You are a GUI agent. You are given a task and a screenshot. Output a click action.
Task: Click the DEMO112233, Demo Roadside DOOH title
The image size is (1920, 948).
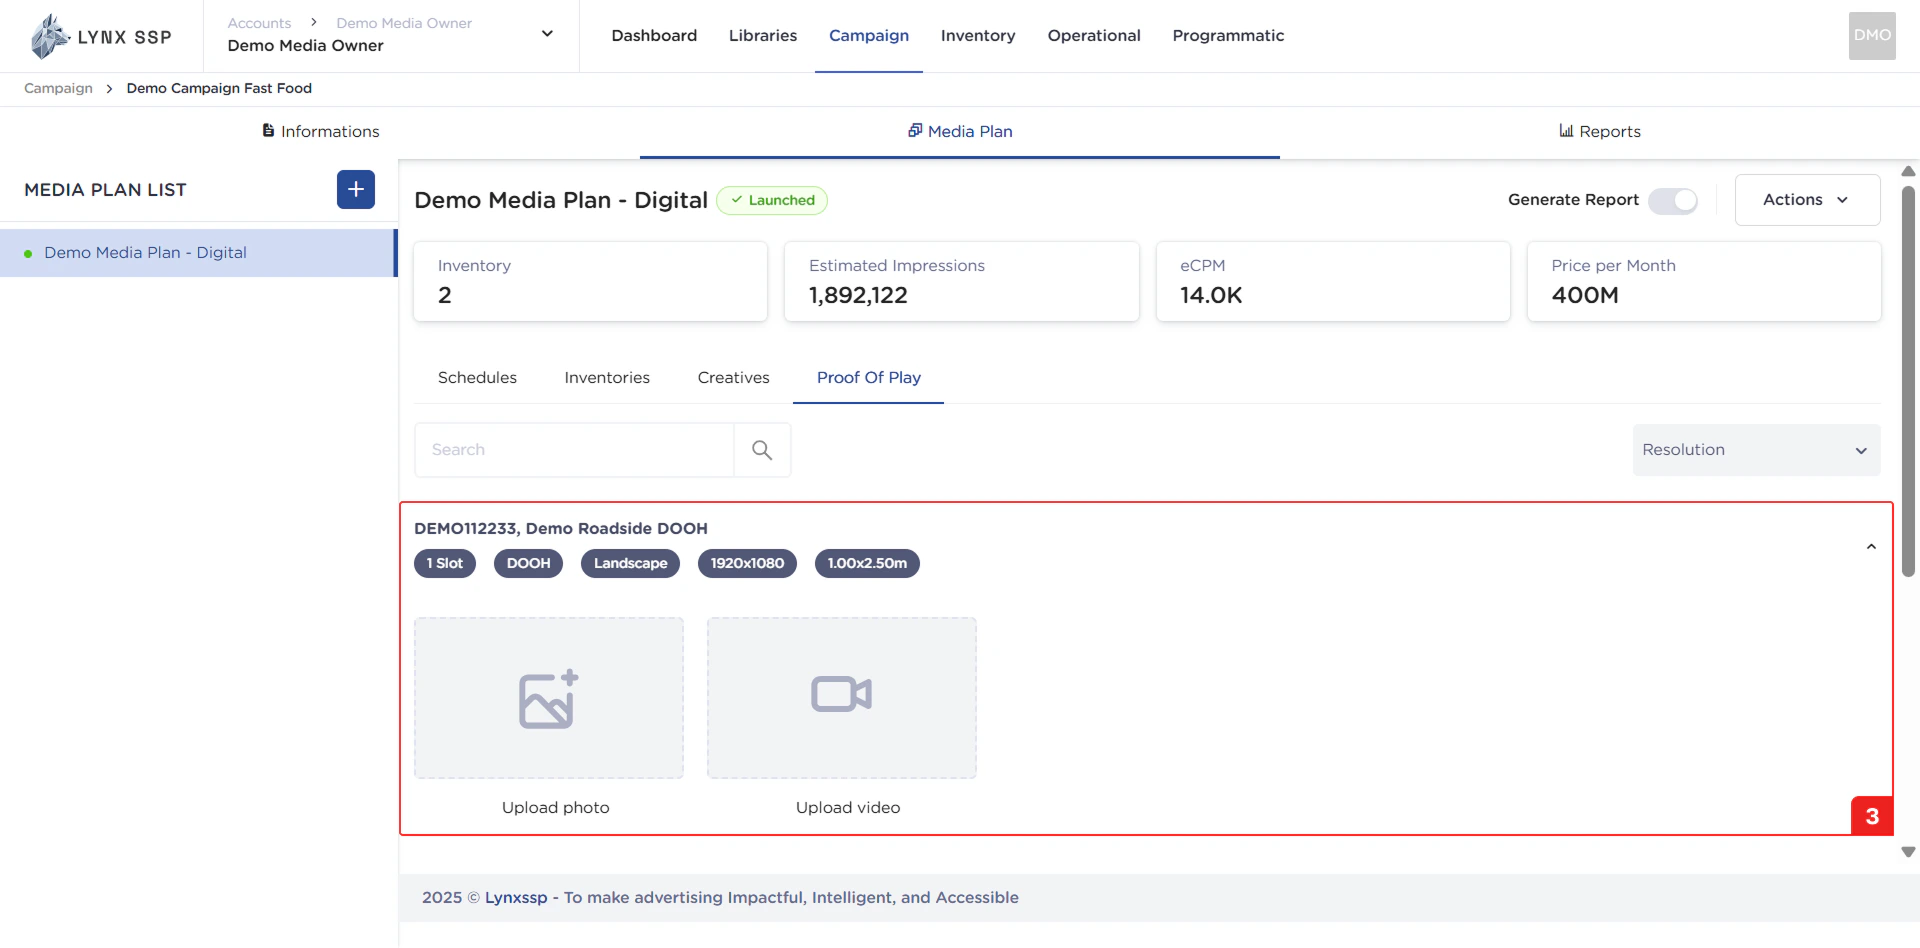tap(561, 529)
